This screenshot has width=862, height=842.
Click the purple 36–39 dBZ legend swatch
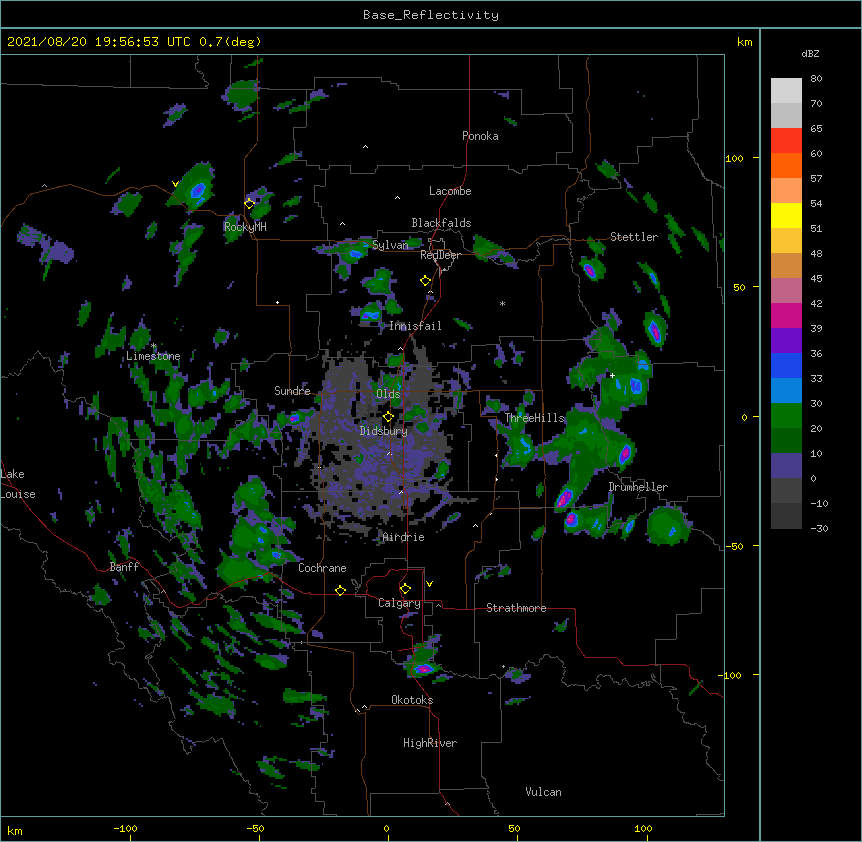pos(786,340)
